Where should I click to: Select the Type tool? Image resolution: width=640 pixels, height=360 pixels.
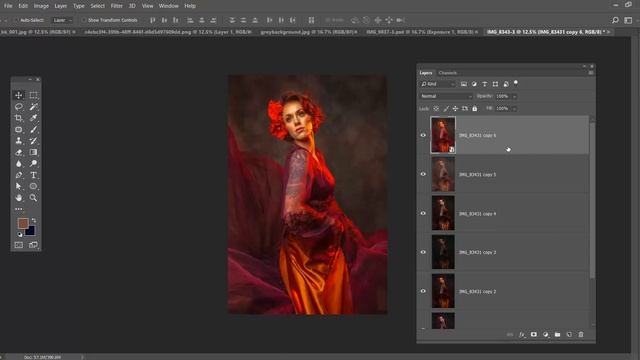tap(33, 175)
